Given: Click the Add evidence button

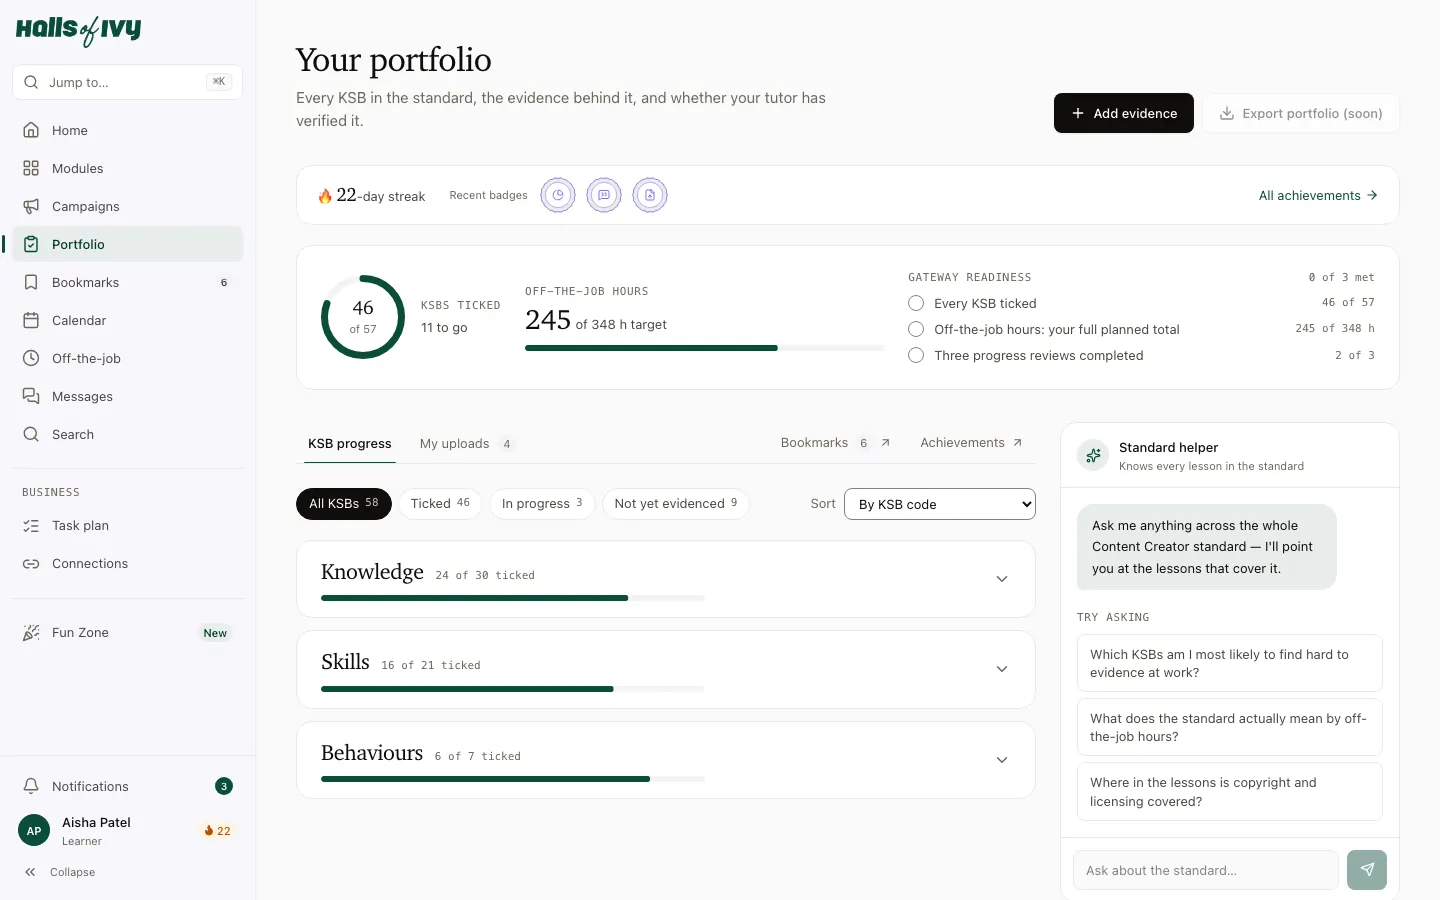Looking at the screenshot, I should click(x=1124, y=113).
